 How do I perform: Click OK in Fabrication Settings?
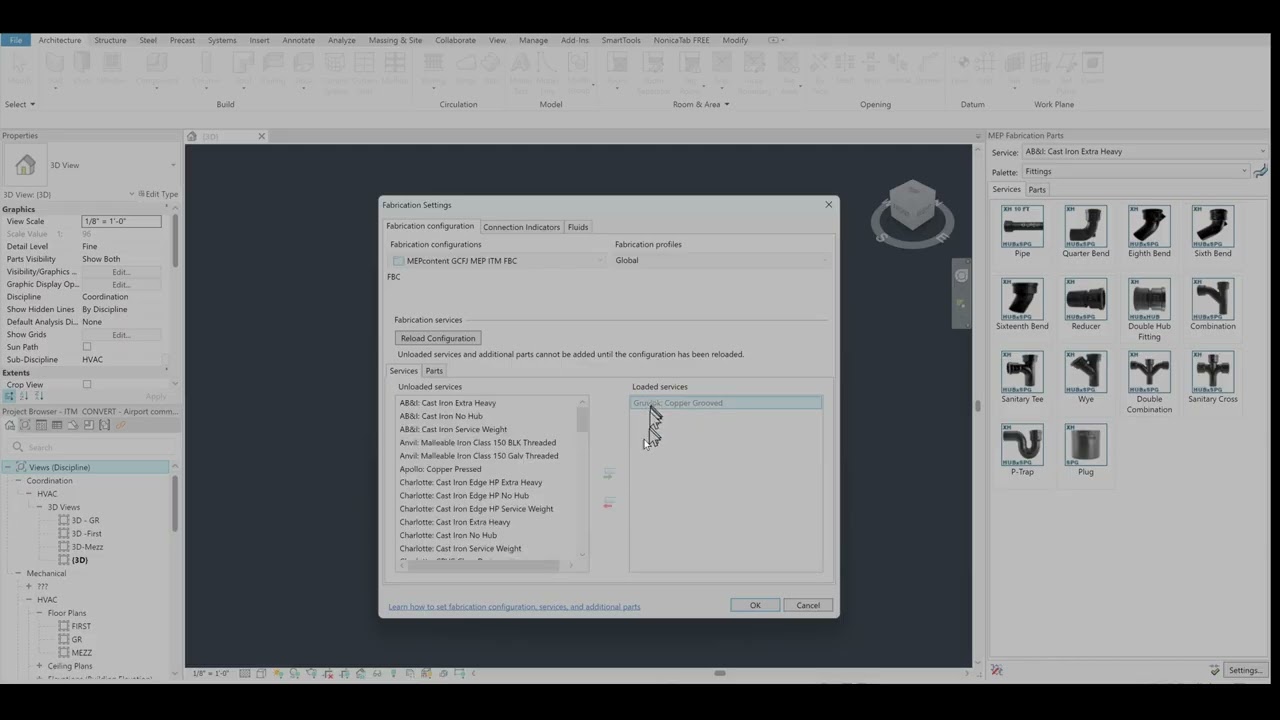click(x=755, y=605)
